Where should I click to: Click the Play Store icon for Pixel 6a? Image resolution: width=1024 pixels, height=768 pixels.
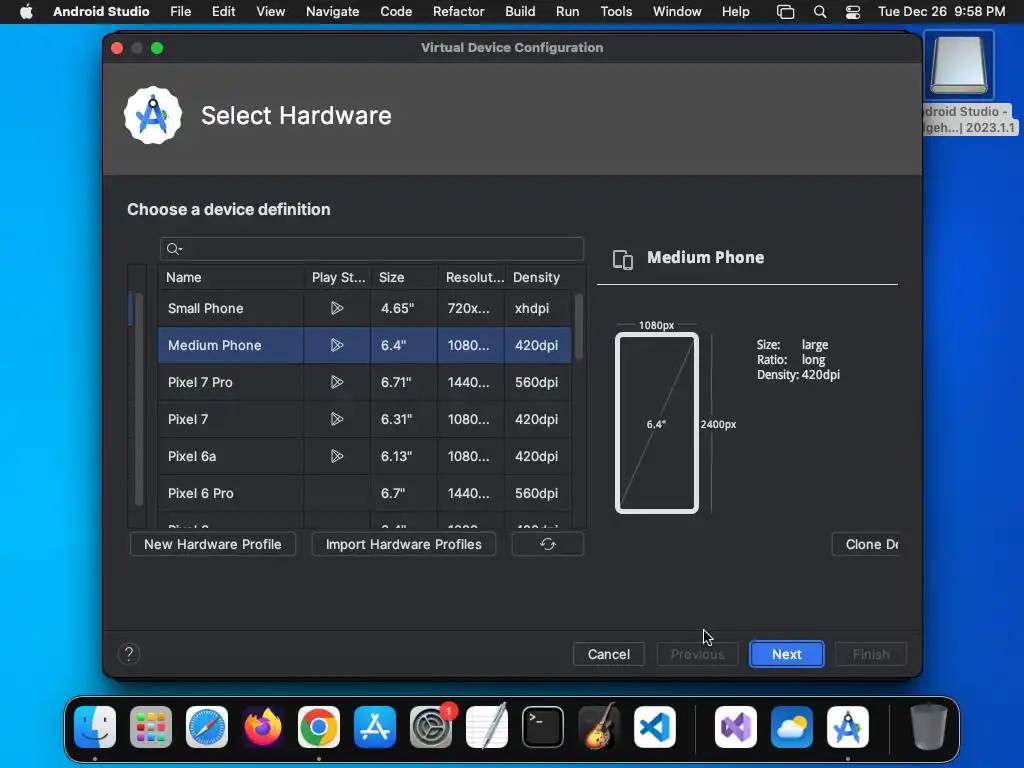click(336, 456)
